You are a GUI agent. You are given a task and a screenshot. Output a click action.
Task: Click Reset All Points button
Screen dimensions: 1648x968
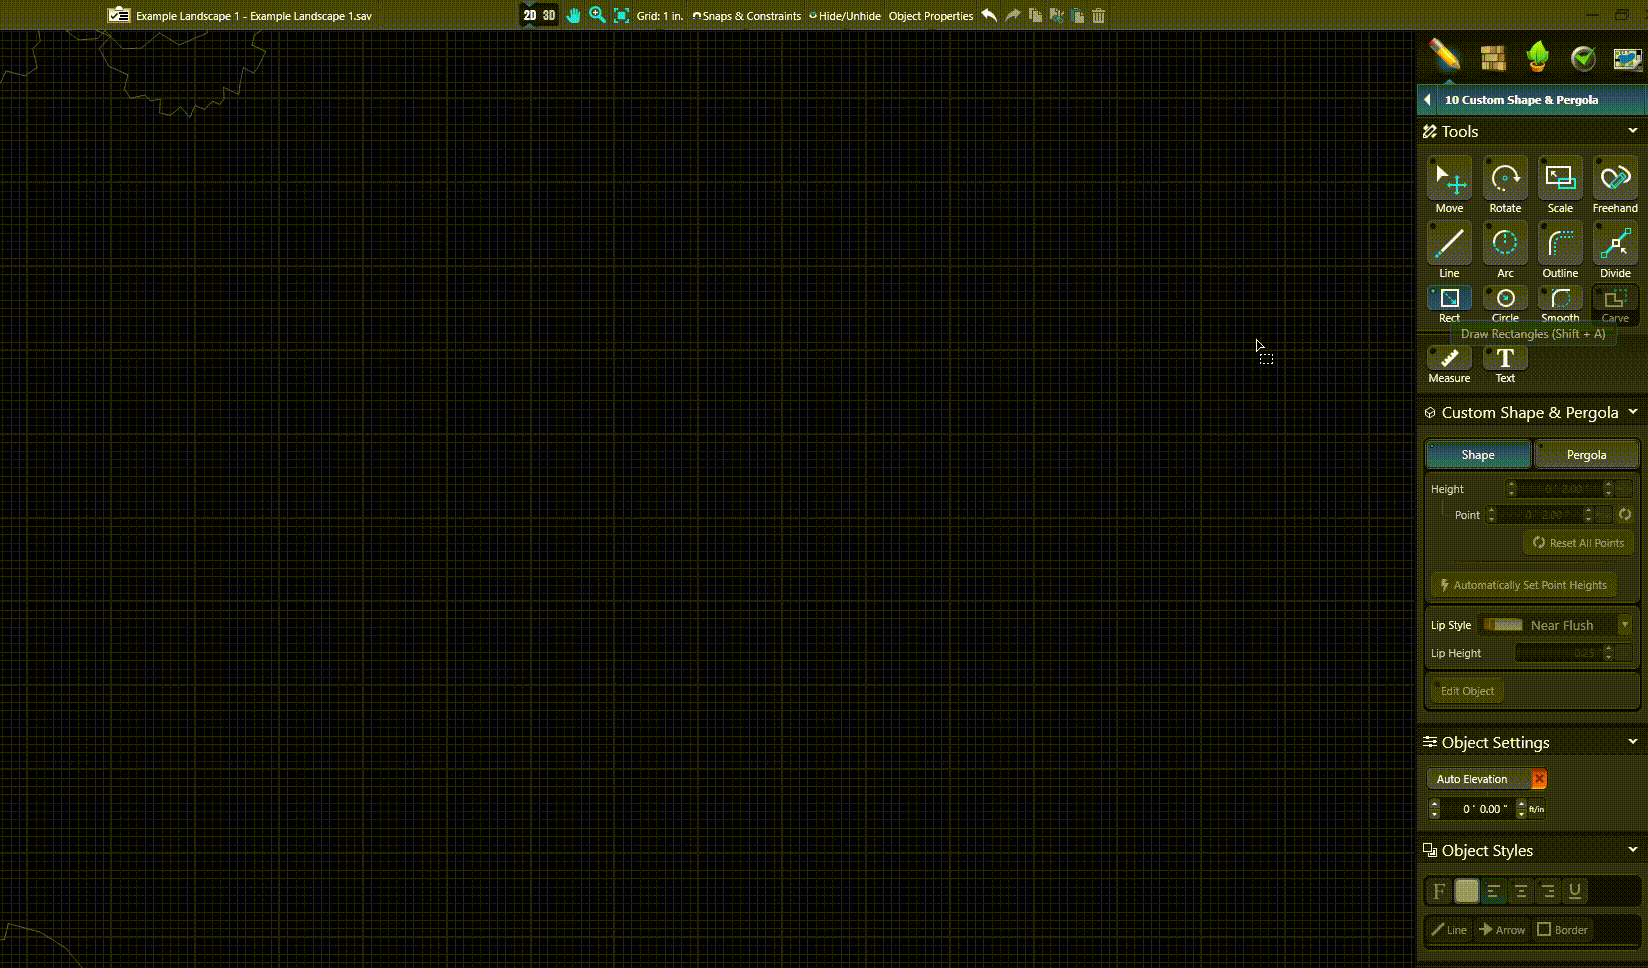pyautogui.click(x=1578, y=543)
